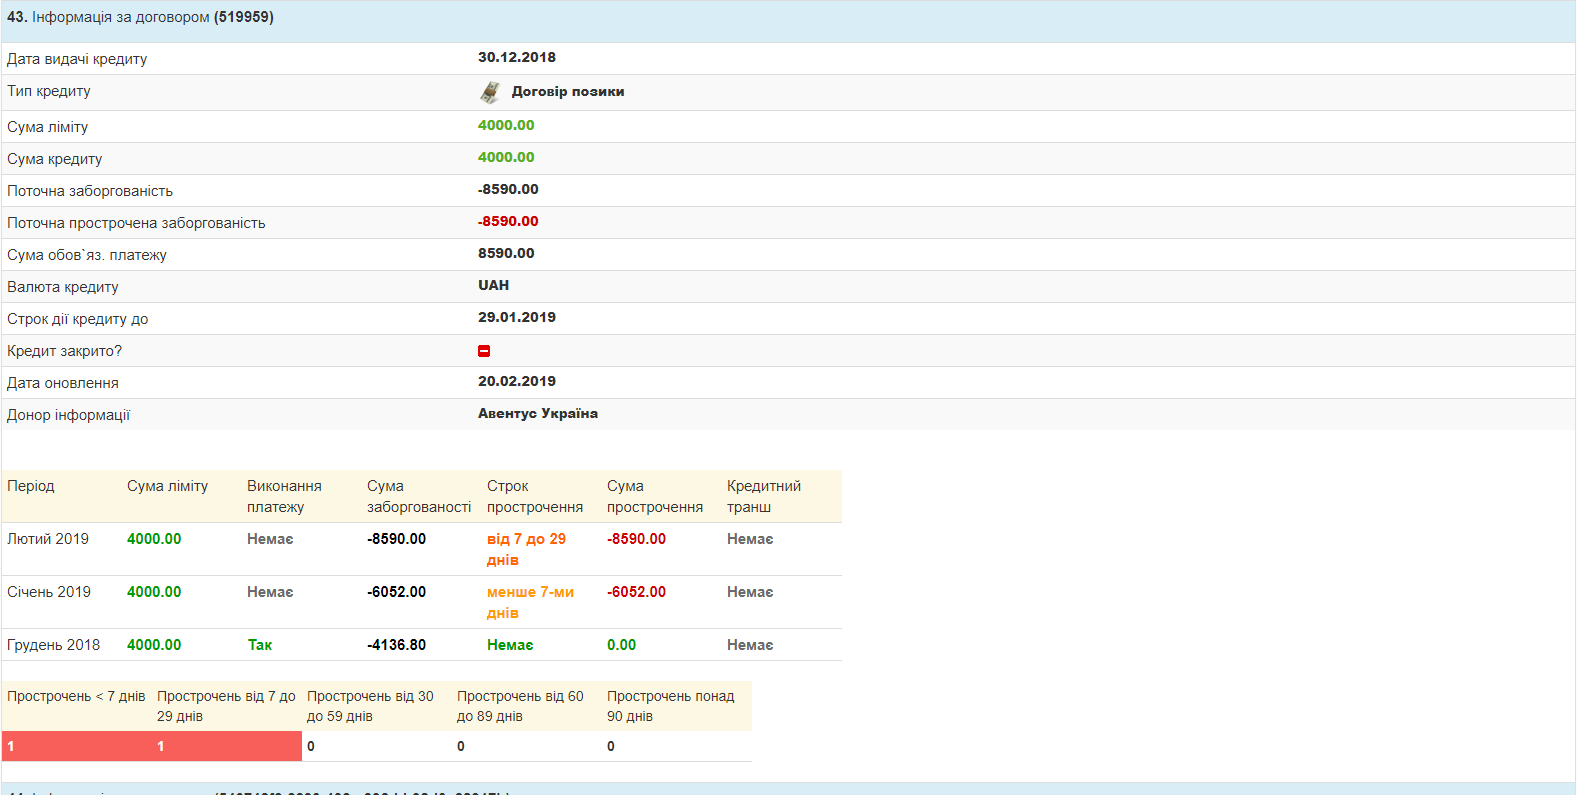This screenshot has width=1577, height=795.
Task: Select the 'Сума заборгованості' column header
Action: click(419, 497)
